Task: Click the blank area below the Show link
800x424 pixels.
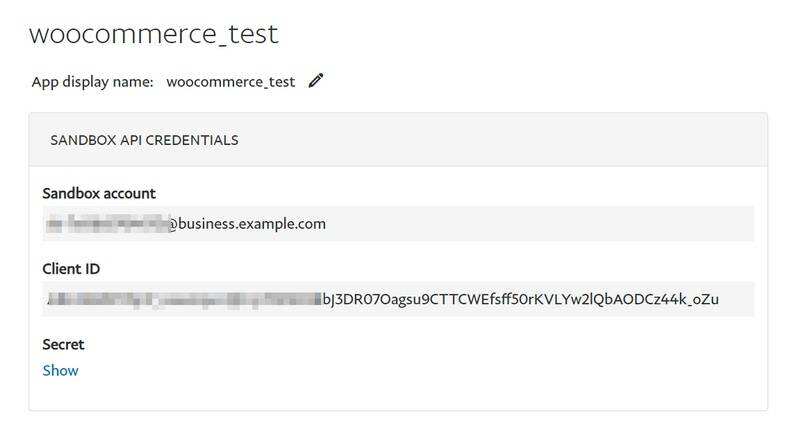Action: tap(60, 396)
